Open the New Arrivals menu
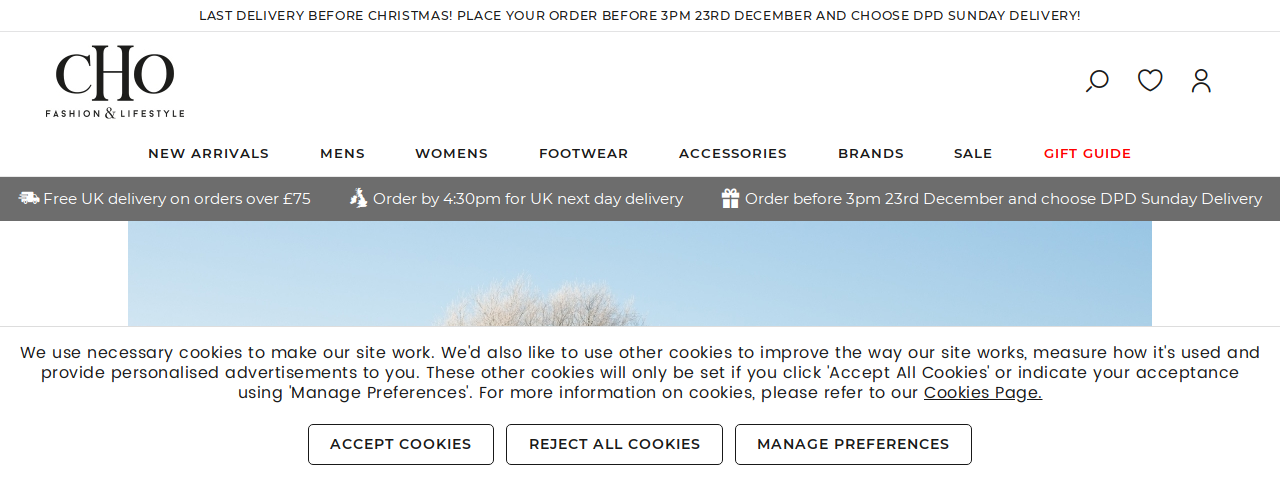1280x480 pixels. (x=208, y=154)
